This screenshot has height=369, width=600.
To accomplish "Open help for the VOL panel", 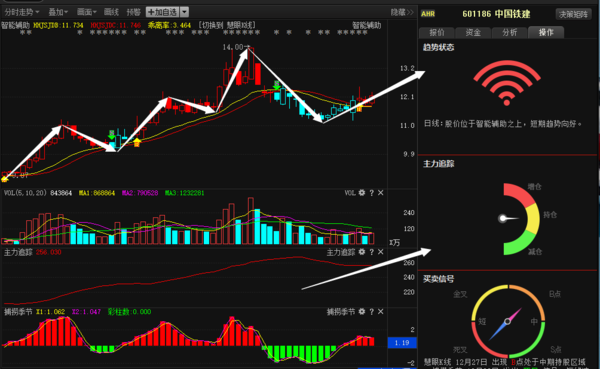I will pos(372,193).
